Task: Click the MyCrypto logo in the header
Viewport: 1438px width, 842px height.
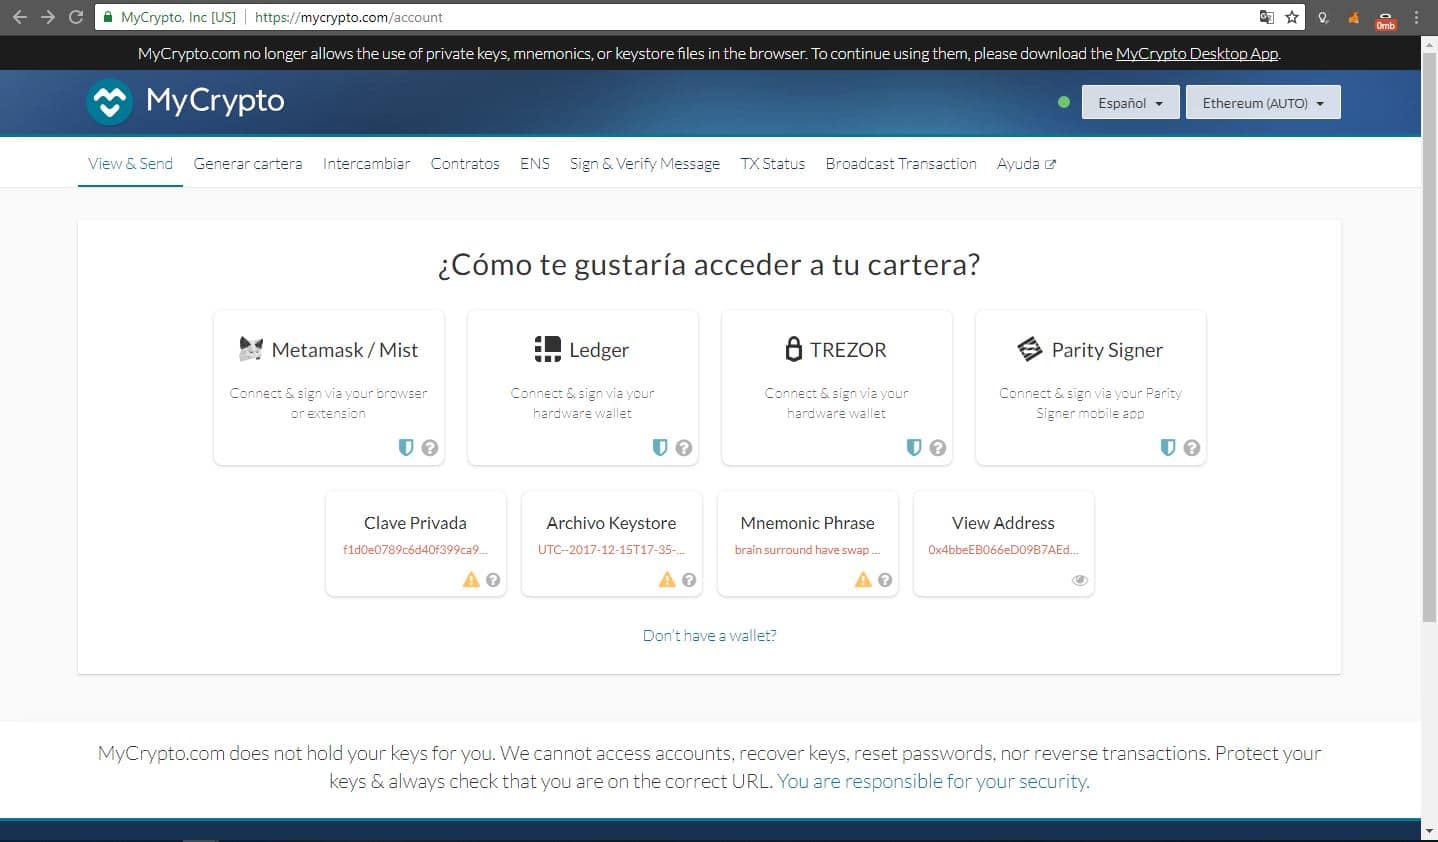Action: click(x=185, y=101)
